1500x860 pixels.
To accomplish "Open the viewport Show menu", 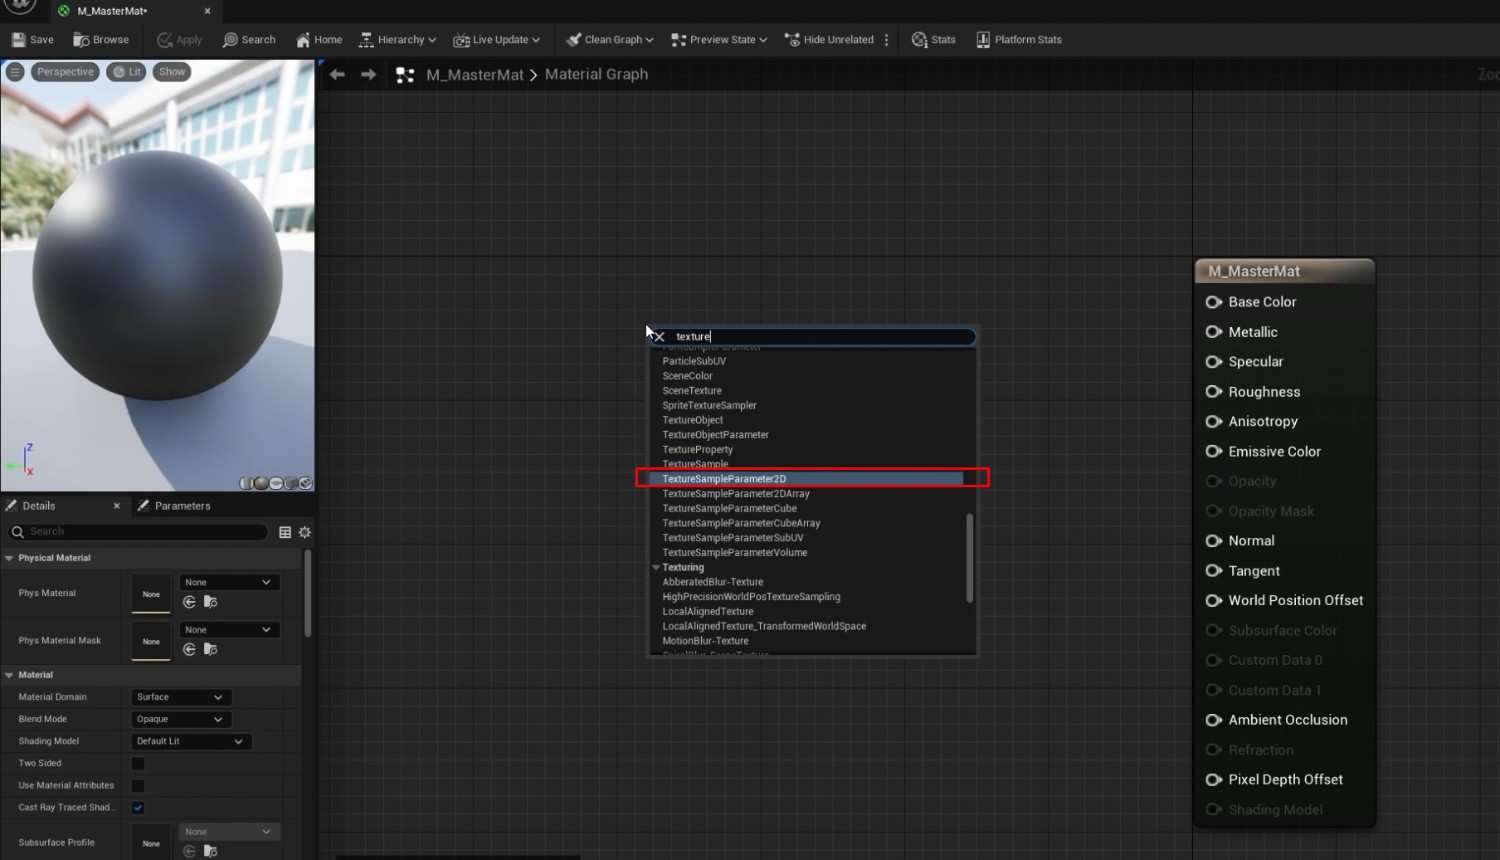I will pos(172,72).
